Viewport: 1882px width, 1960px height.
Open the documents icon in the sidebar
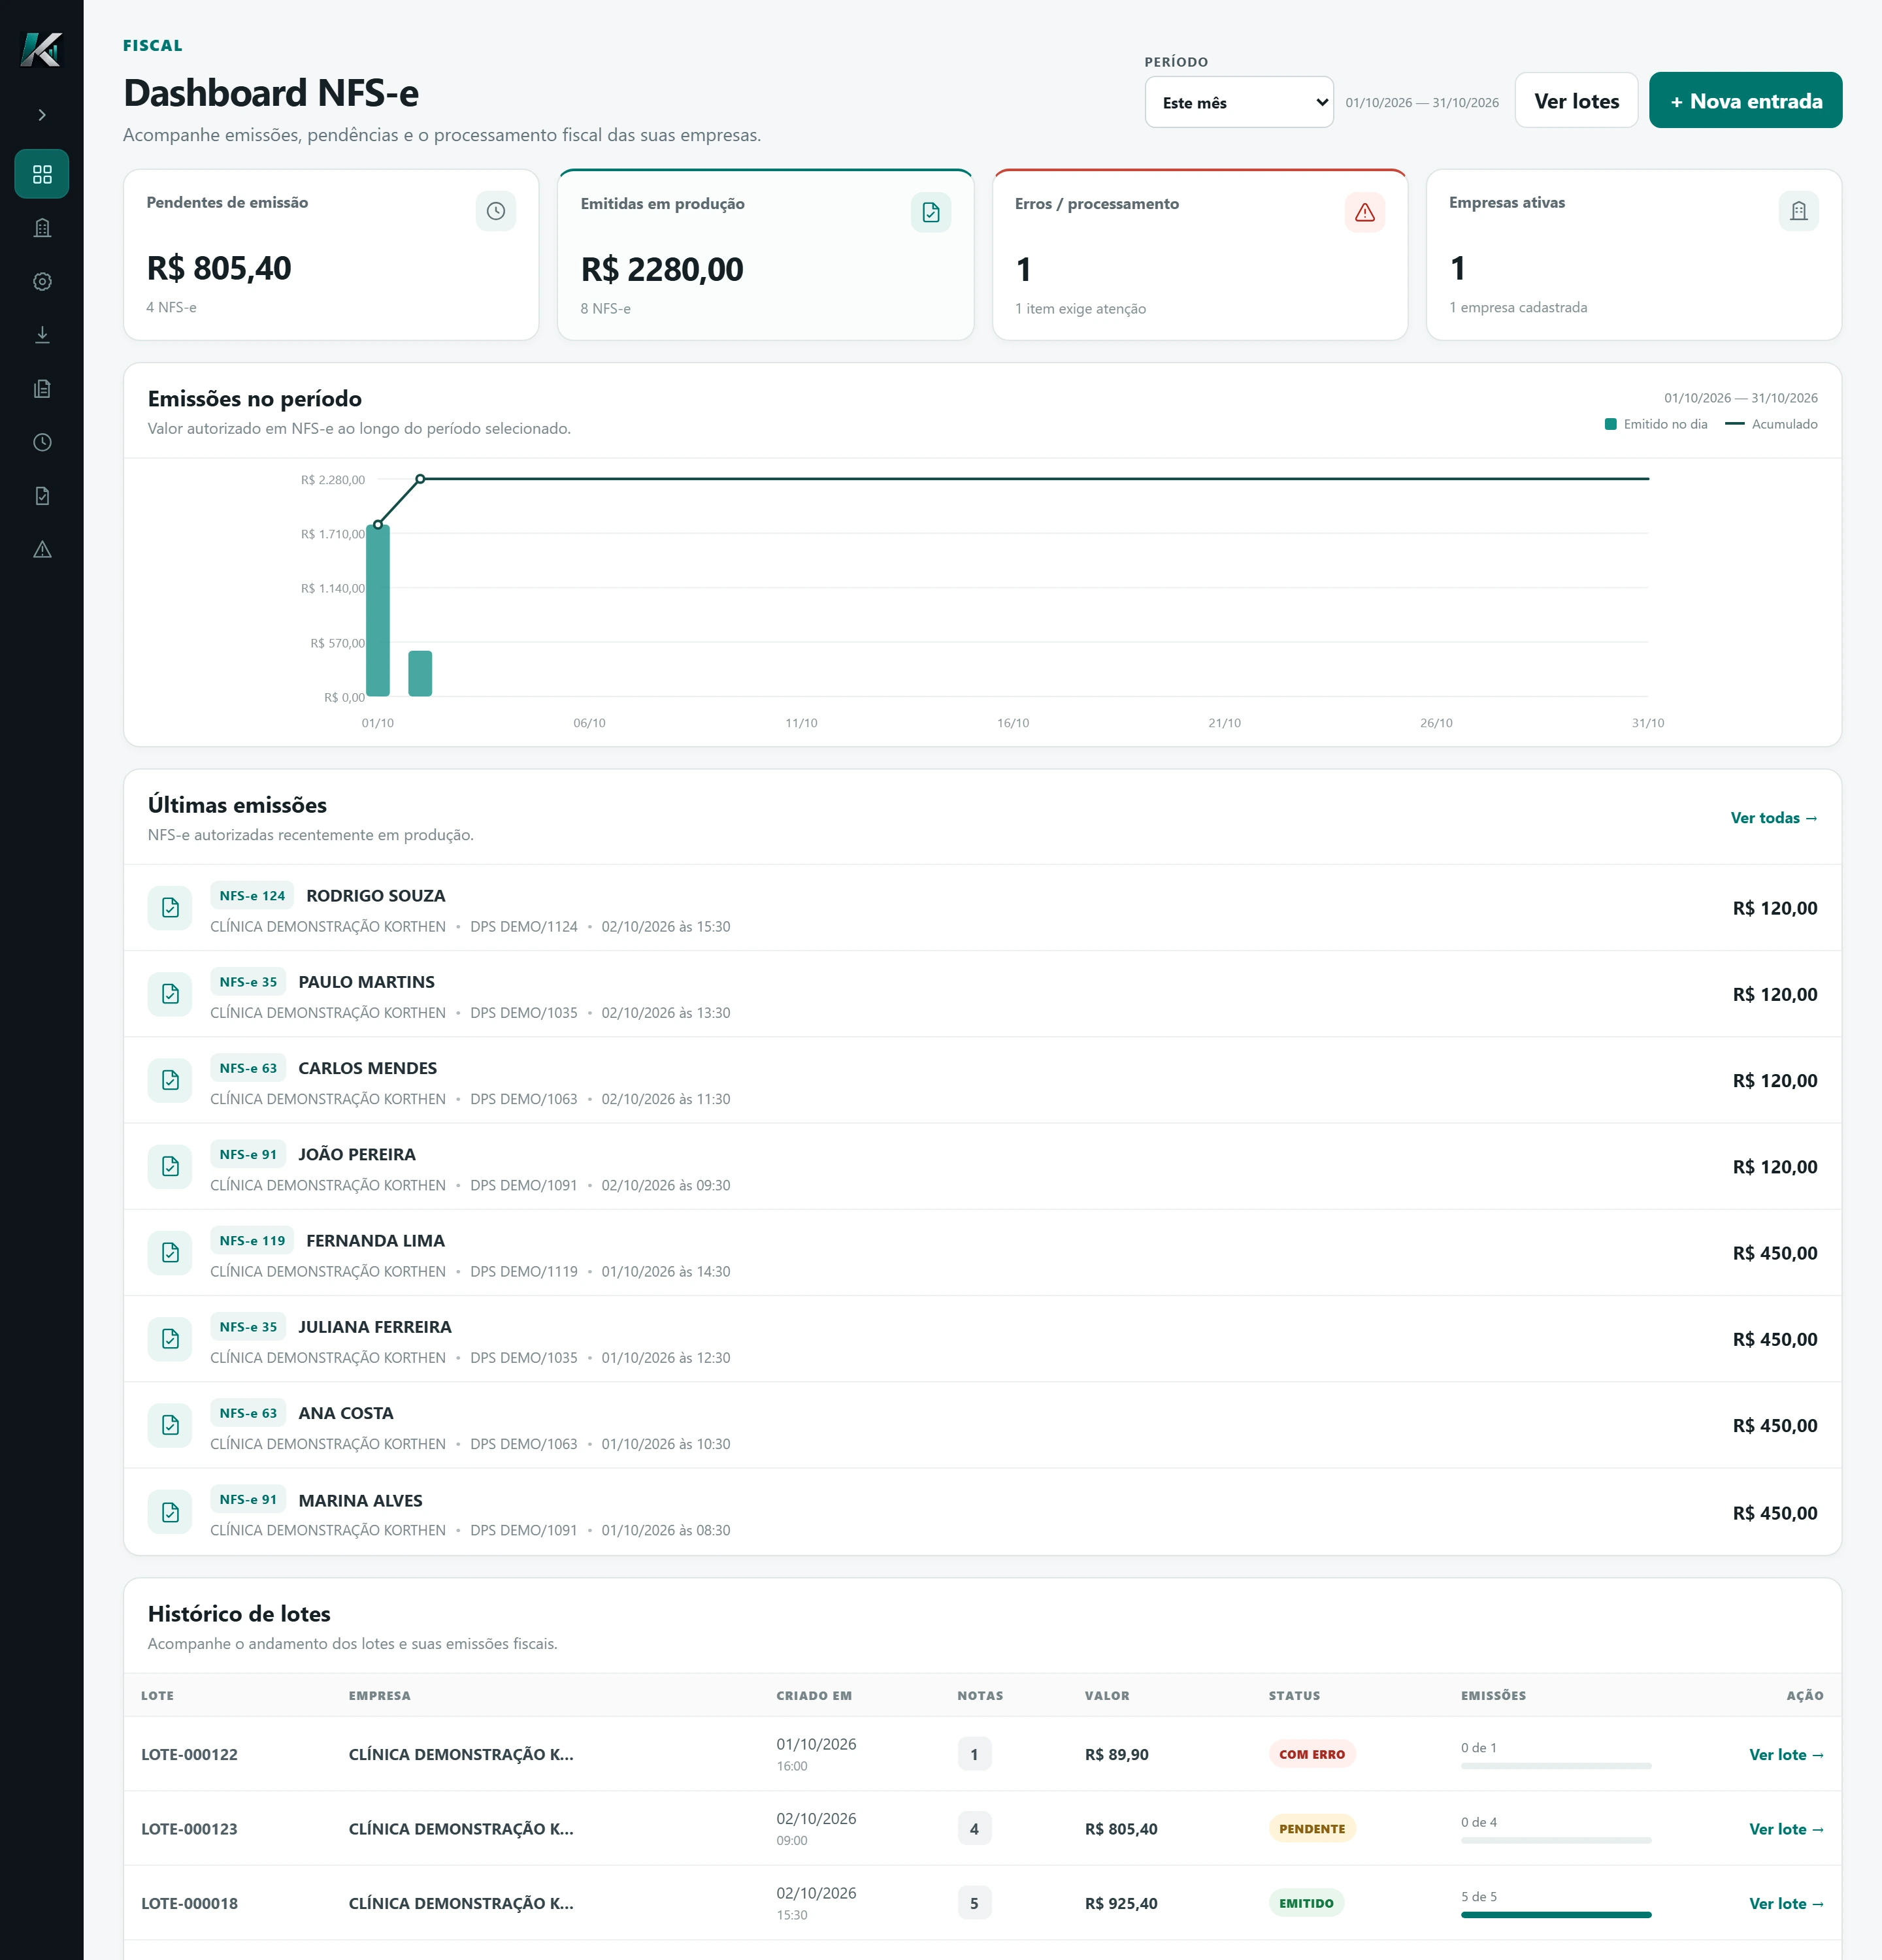42,389
